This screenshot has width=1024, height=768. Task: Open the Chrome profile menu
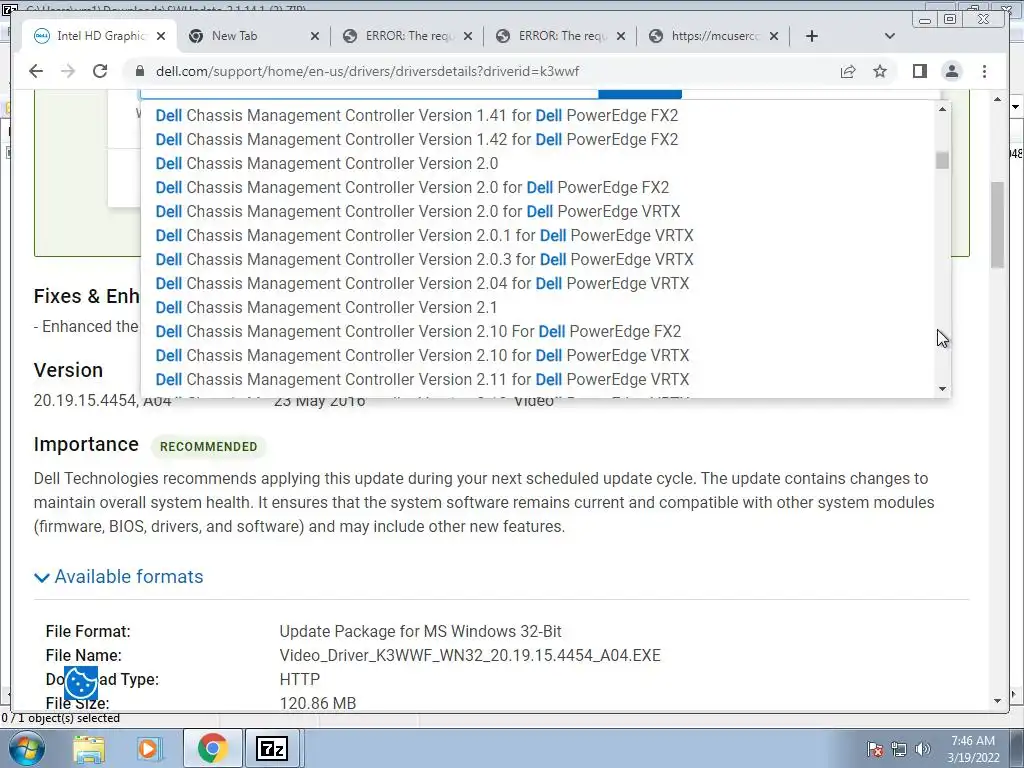coord(952,71)
